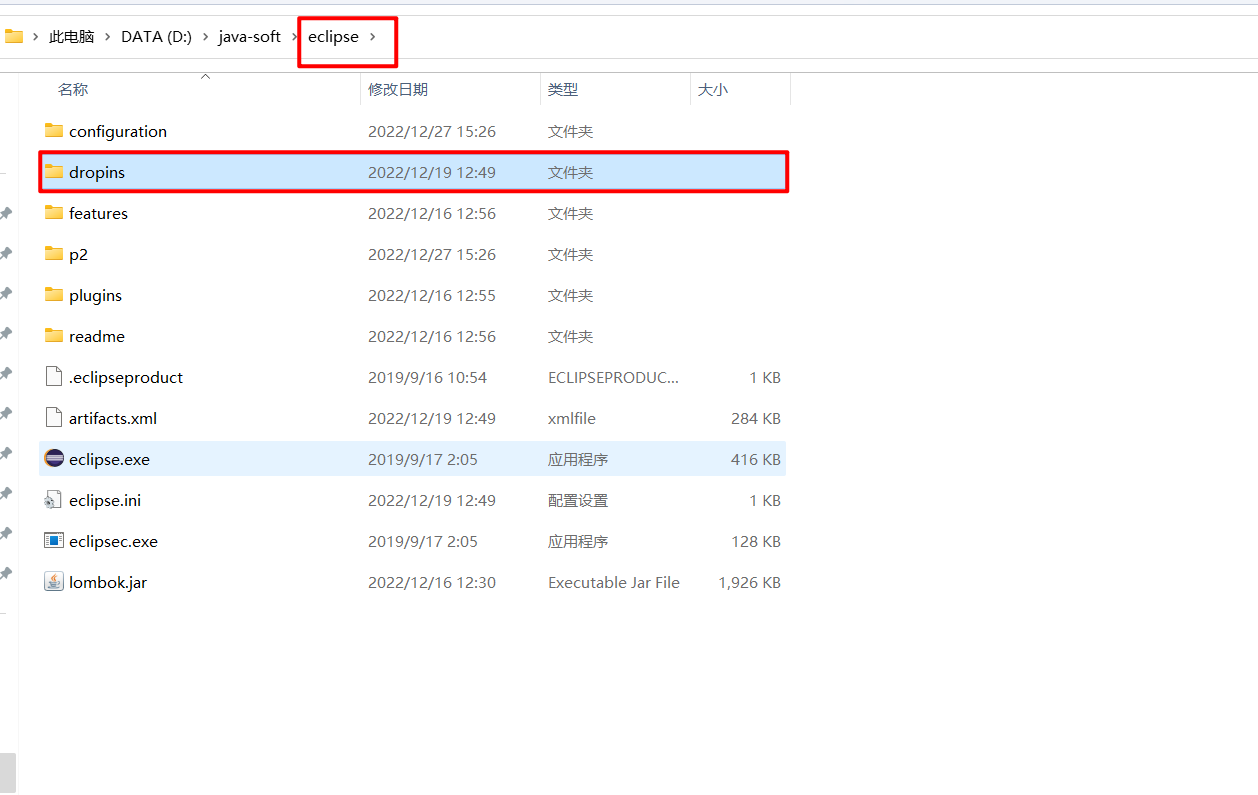Screen dimensions: 1258x795
Task: Click type '配置设置' of eclipse.ini
Action: (578, 500)
